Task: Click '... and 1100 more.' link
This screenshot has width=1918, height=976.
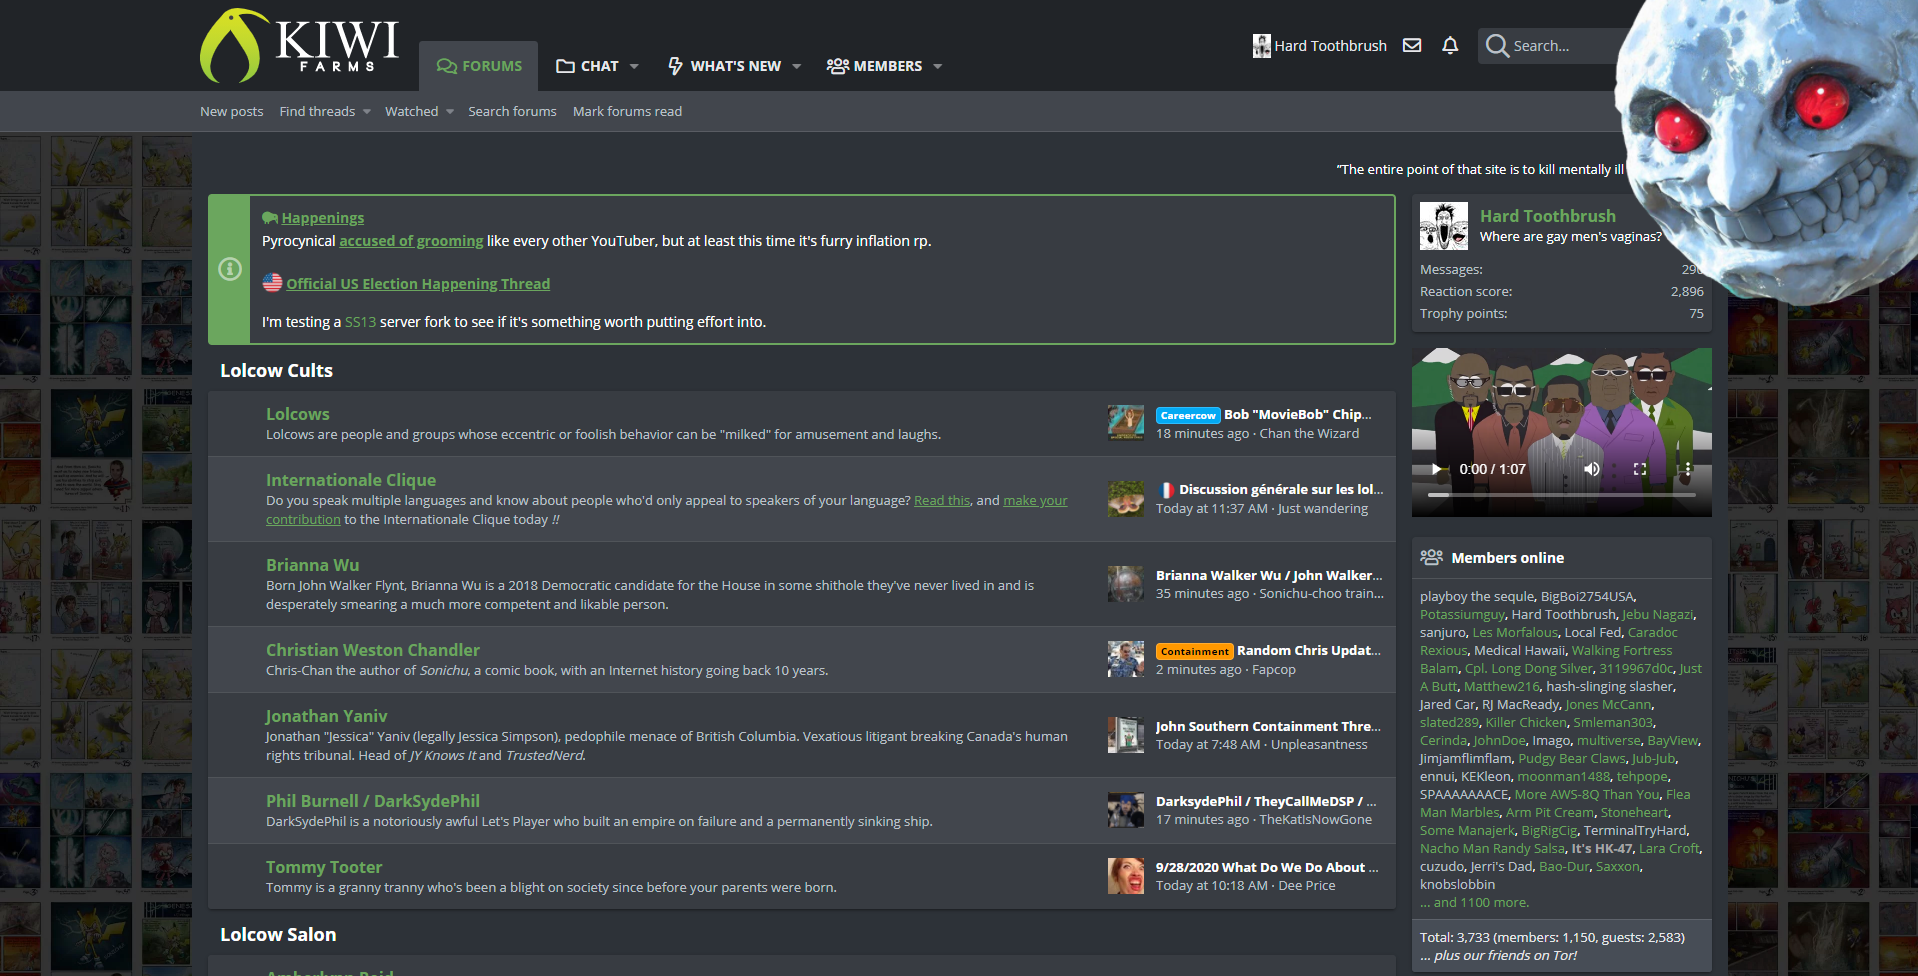Action: tap(1475, 902)
